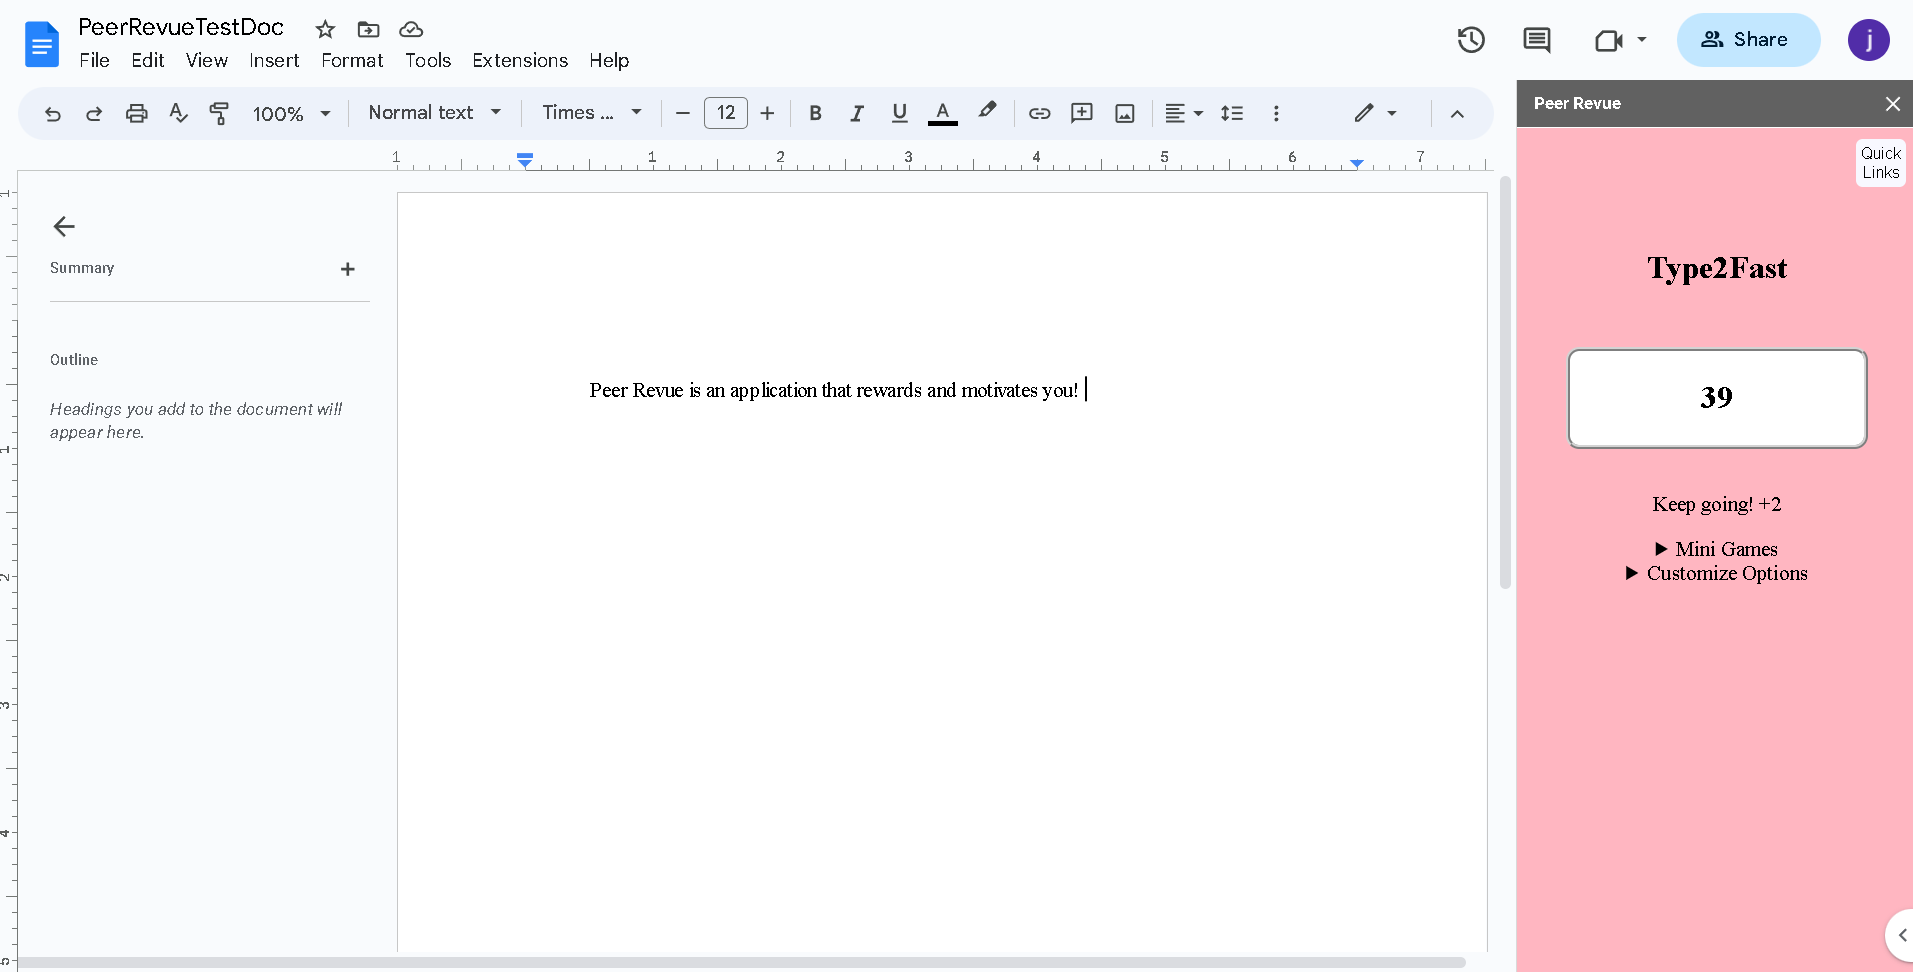Select the Paint format roller icon

point(219,114)
